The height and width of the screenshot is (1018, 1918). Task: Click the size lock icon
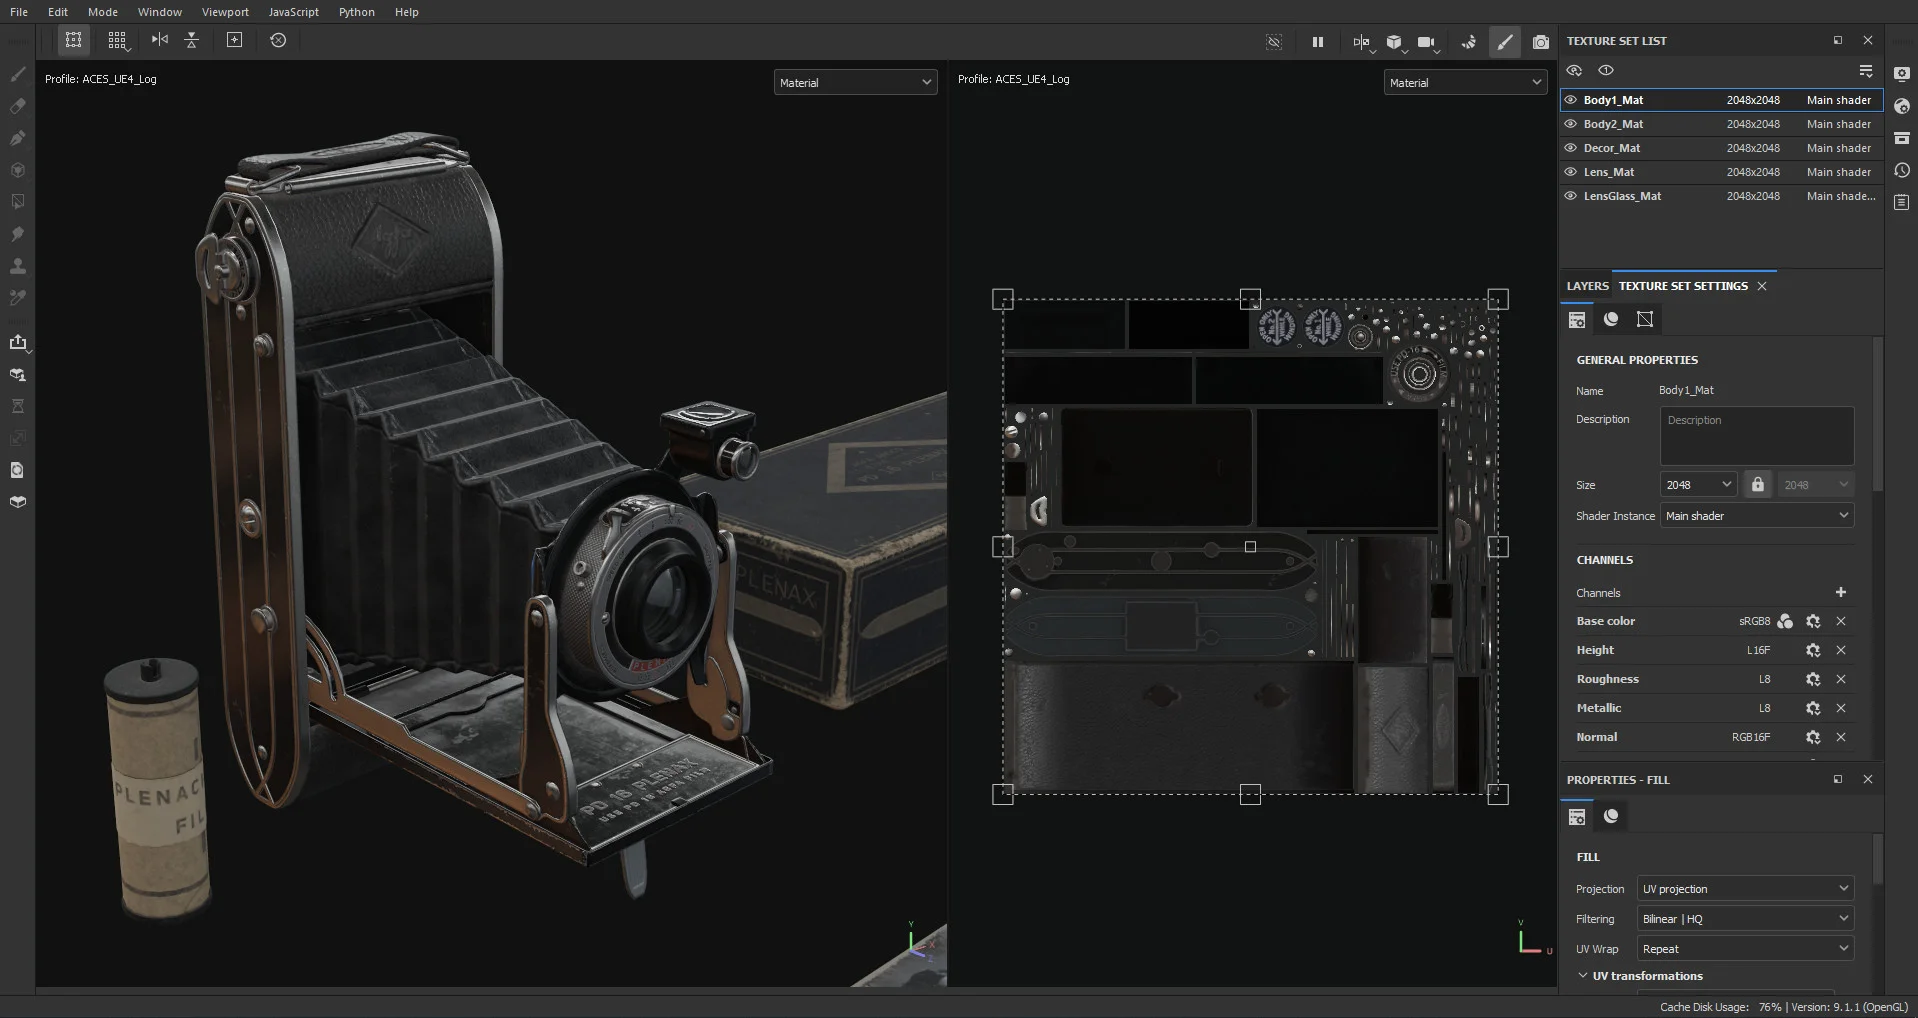coord(1757,484)
